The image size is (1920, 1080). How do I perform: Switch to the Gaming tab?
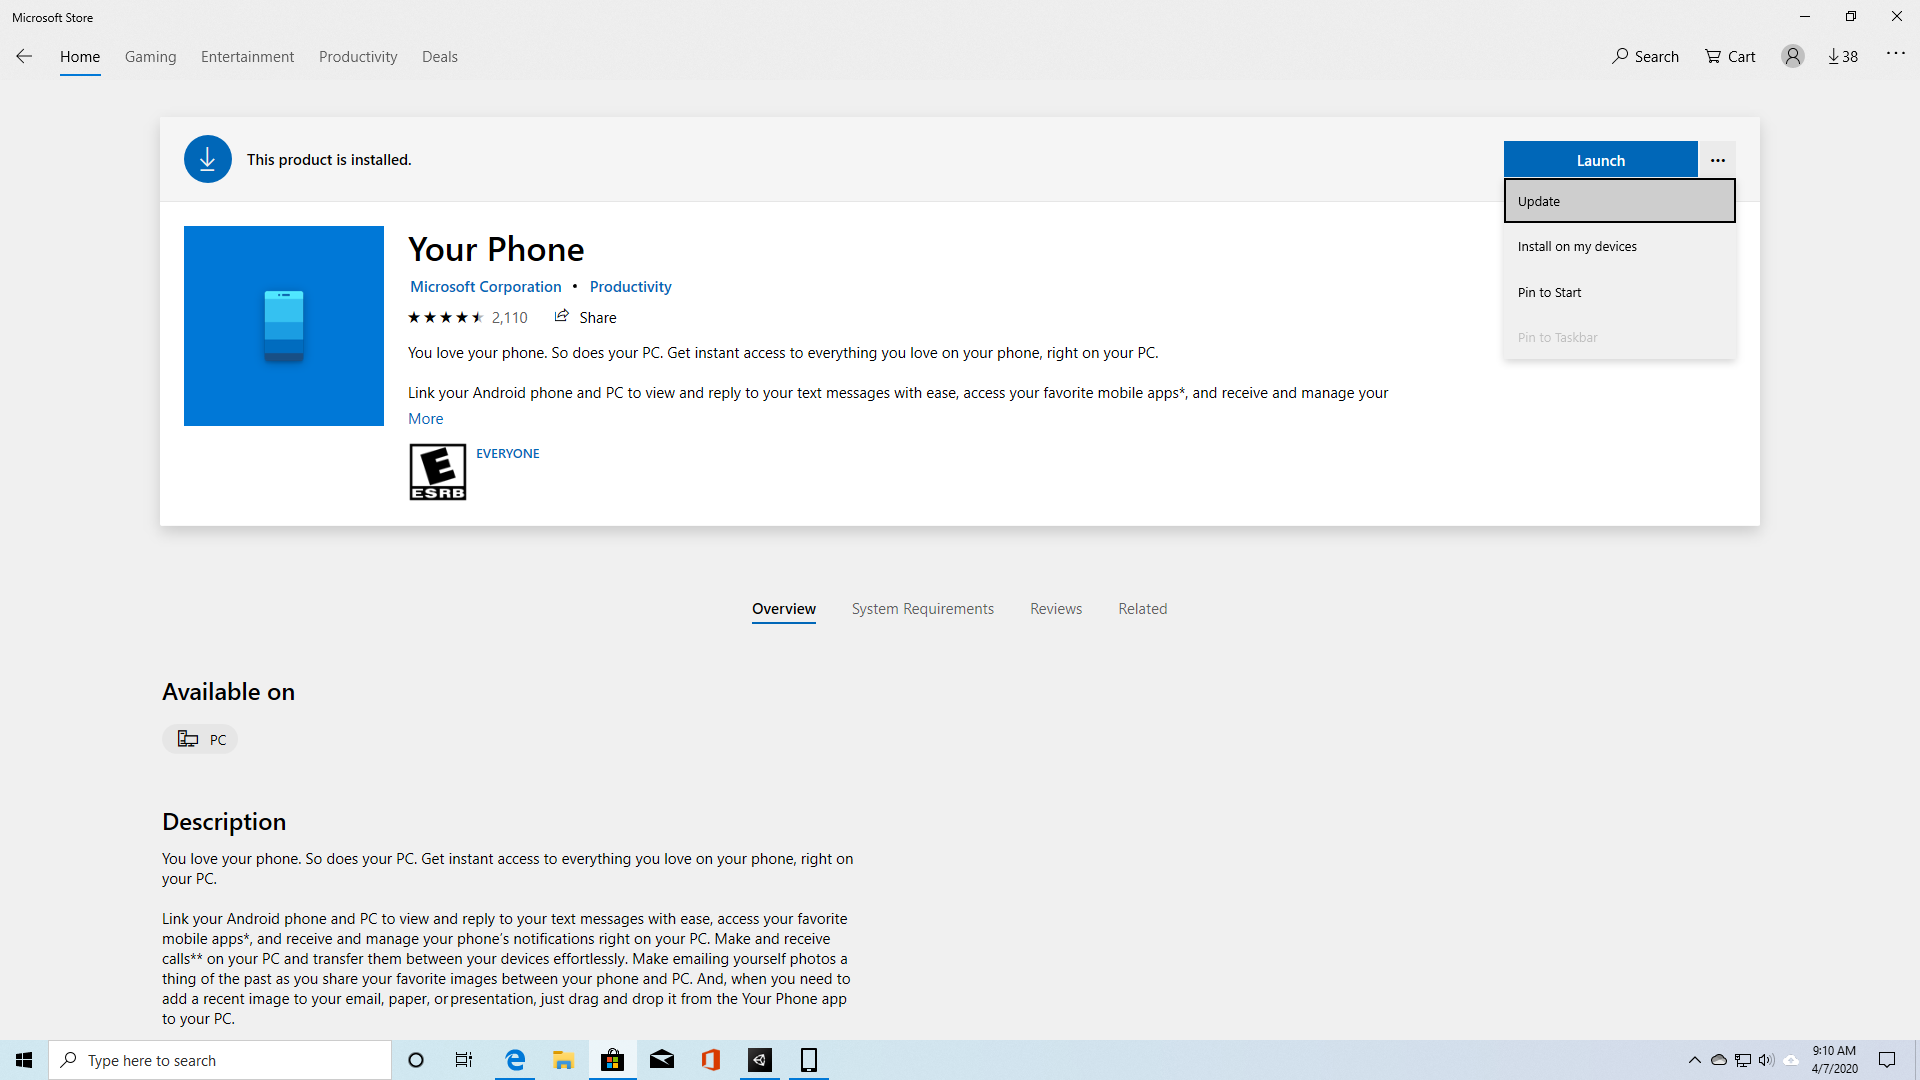tap(150, 57)
